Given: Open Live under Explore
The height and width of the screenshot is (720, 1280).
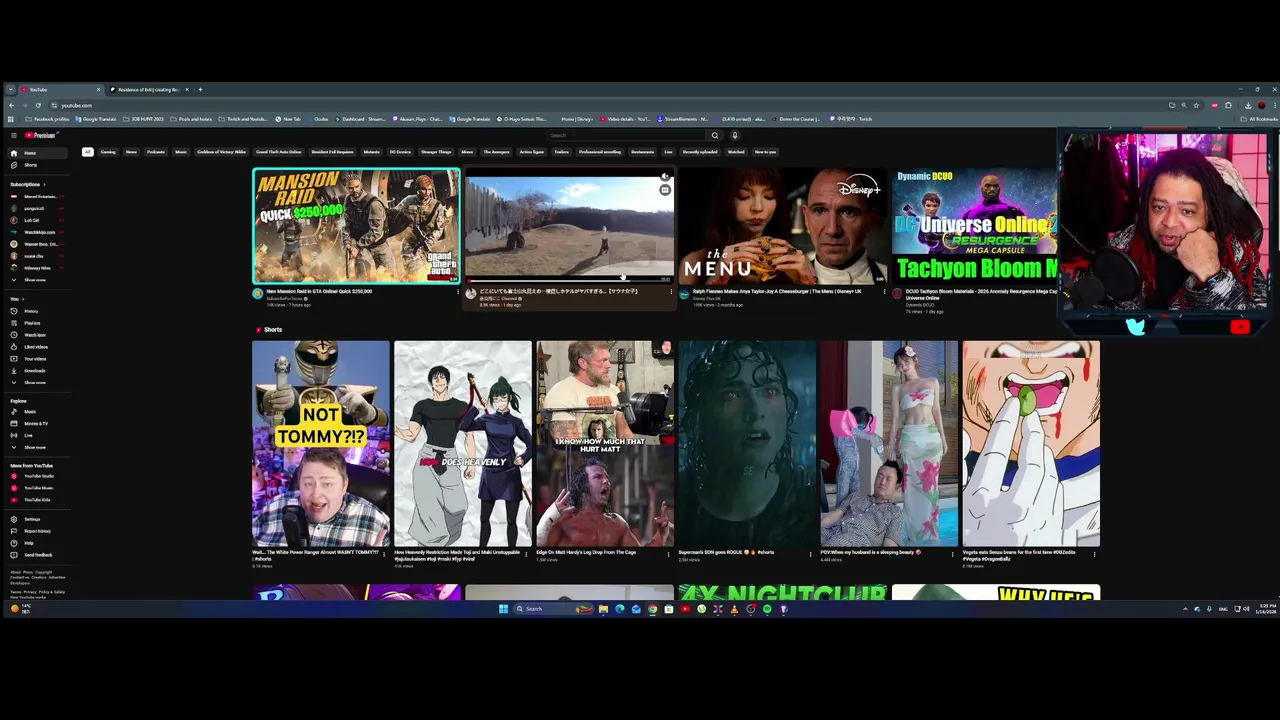Looking at the screenshot, I should click(36, 436).
